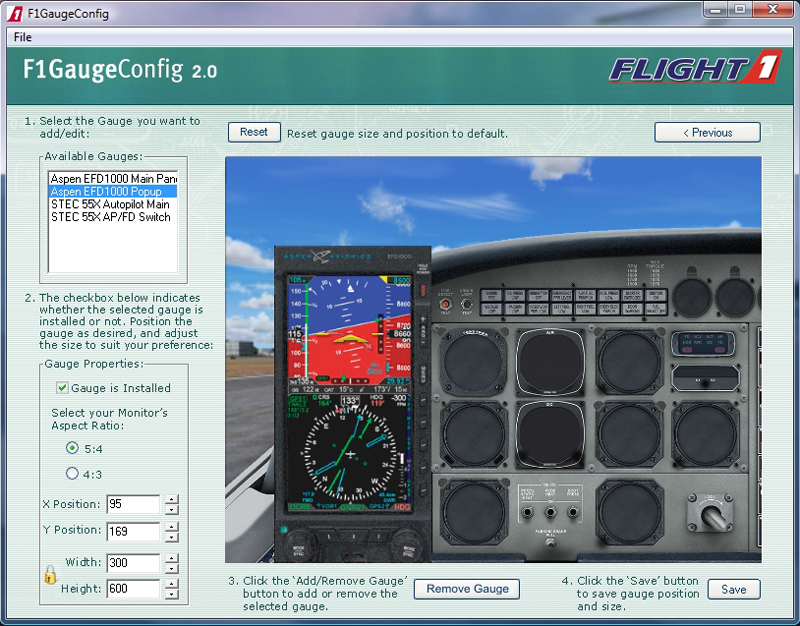Click the Y Position input field
800x626 pixels.
click(x=133, y=531)
